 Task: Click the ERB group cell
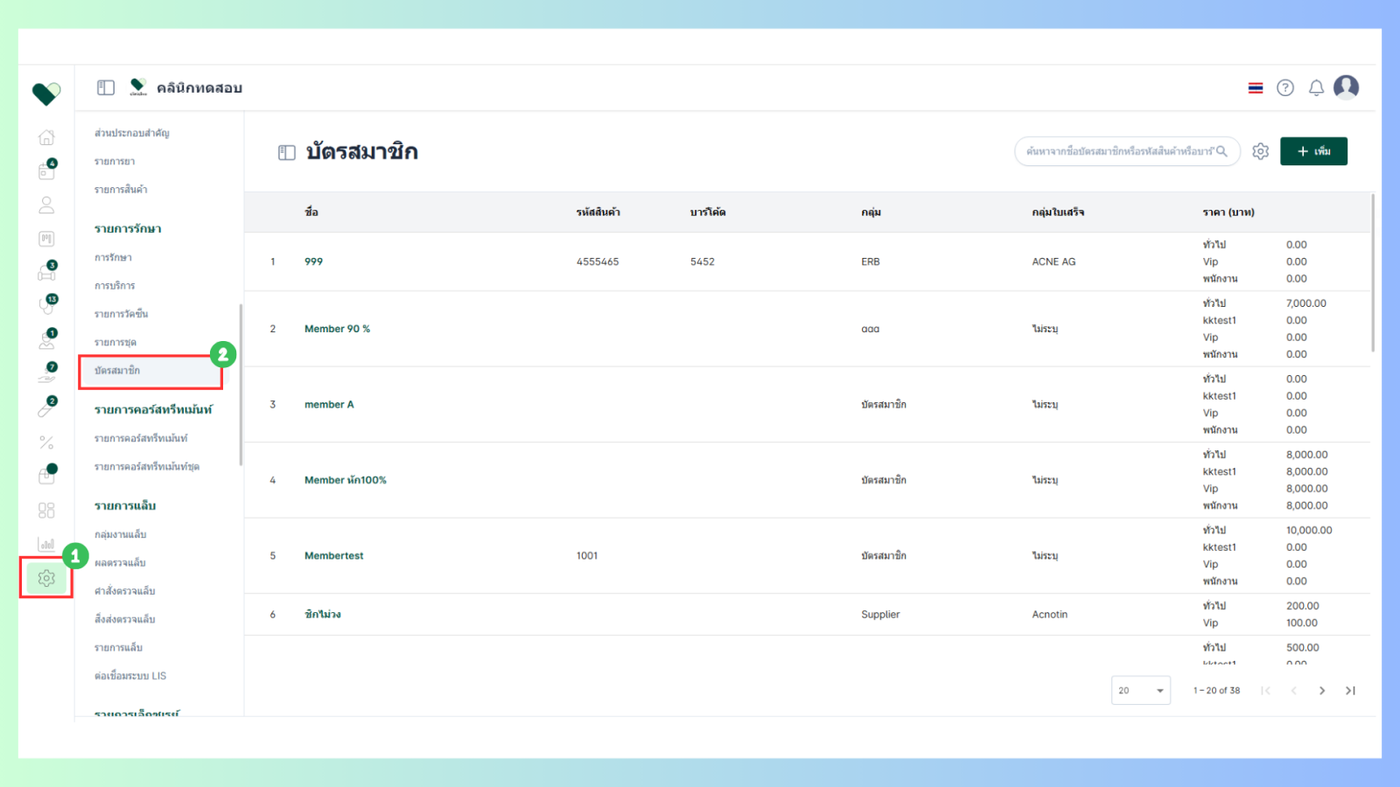click(871, 262)
